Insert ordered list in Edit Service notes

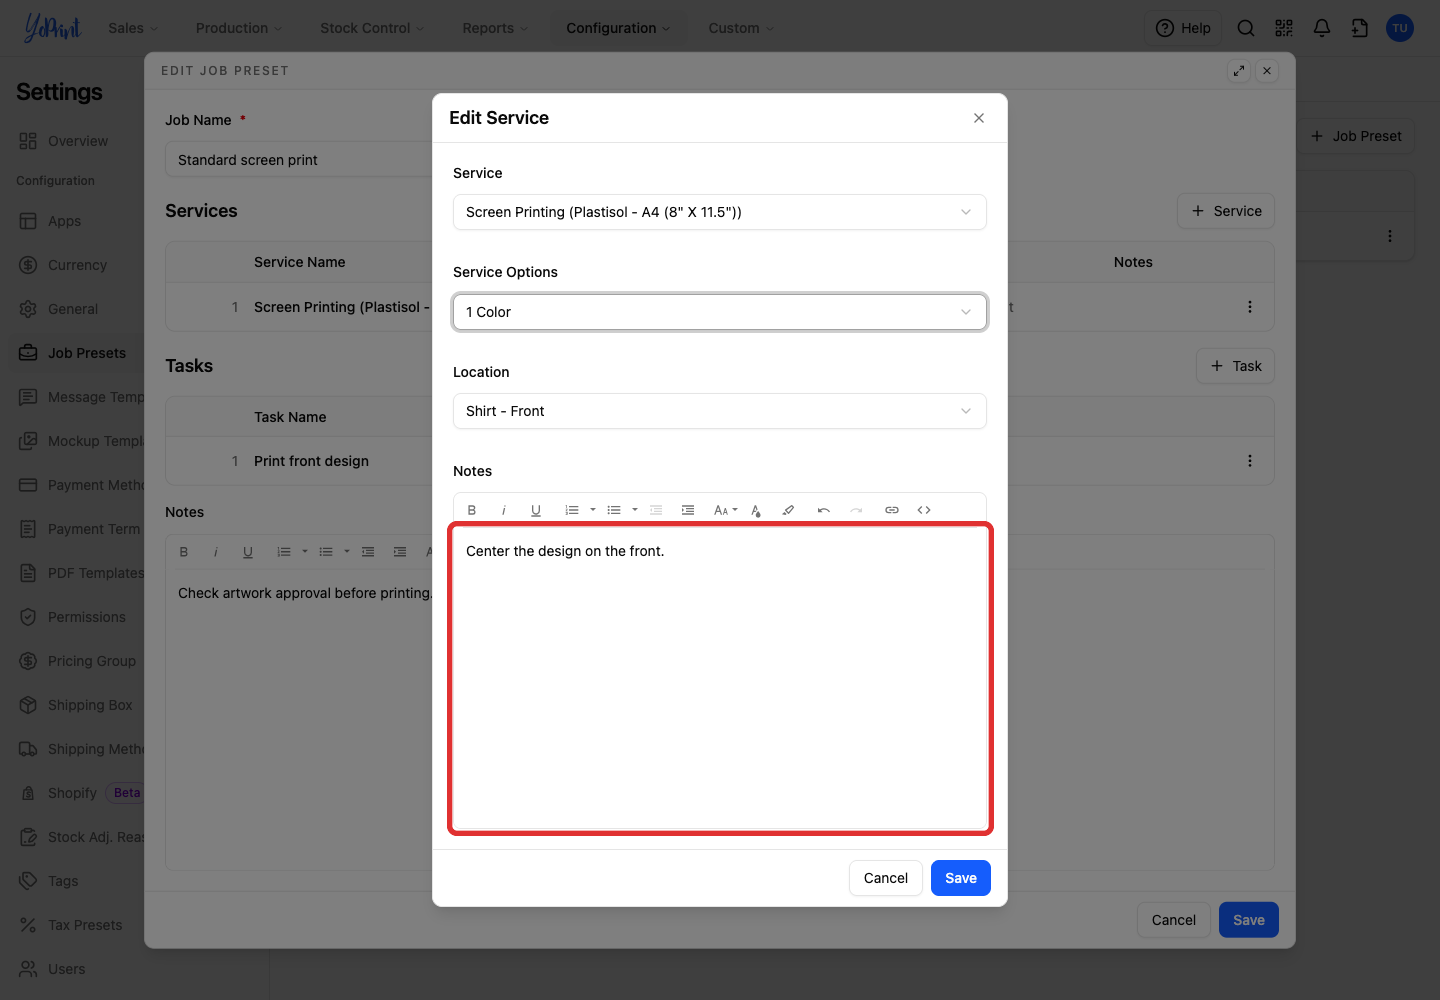click(x=572, y=510)
